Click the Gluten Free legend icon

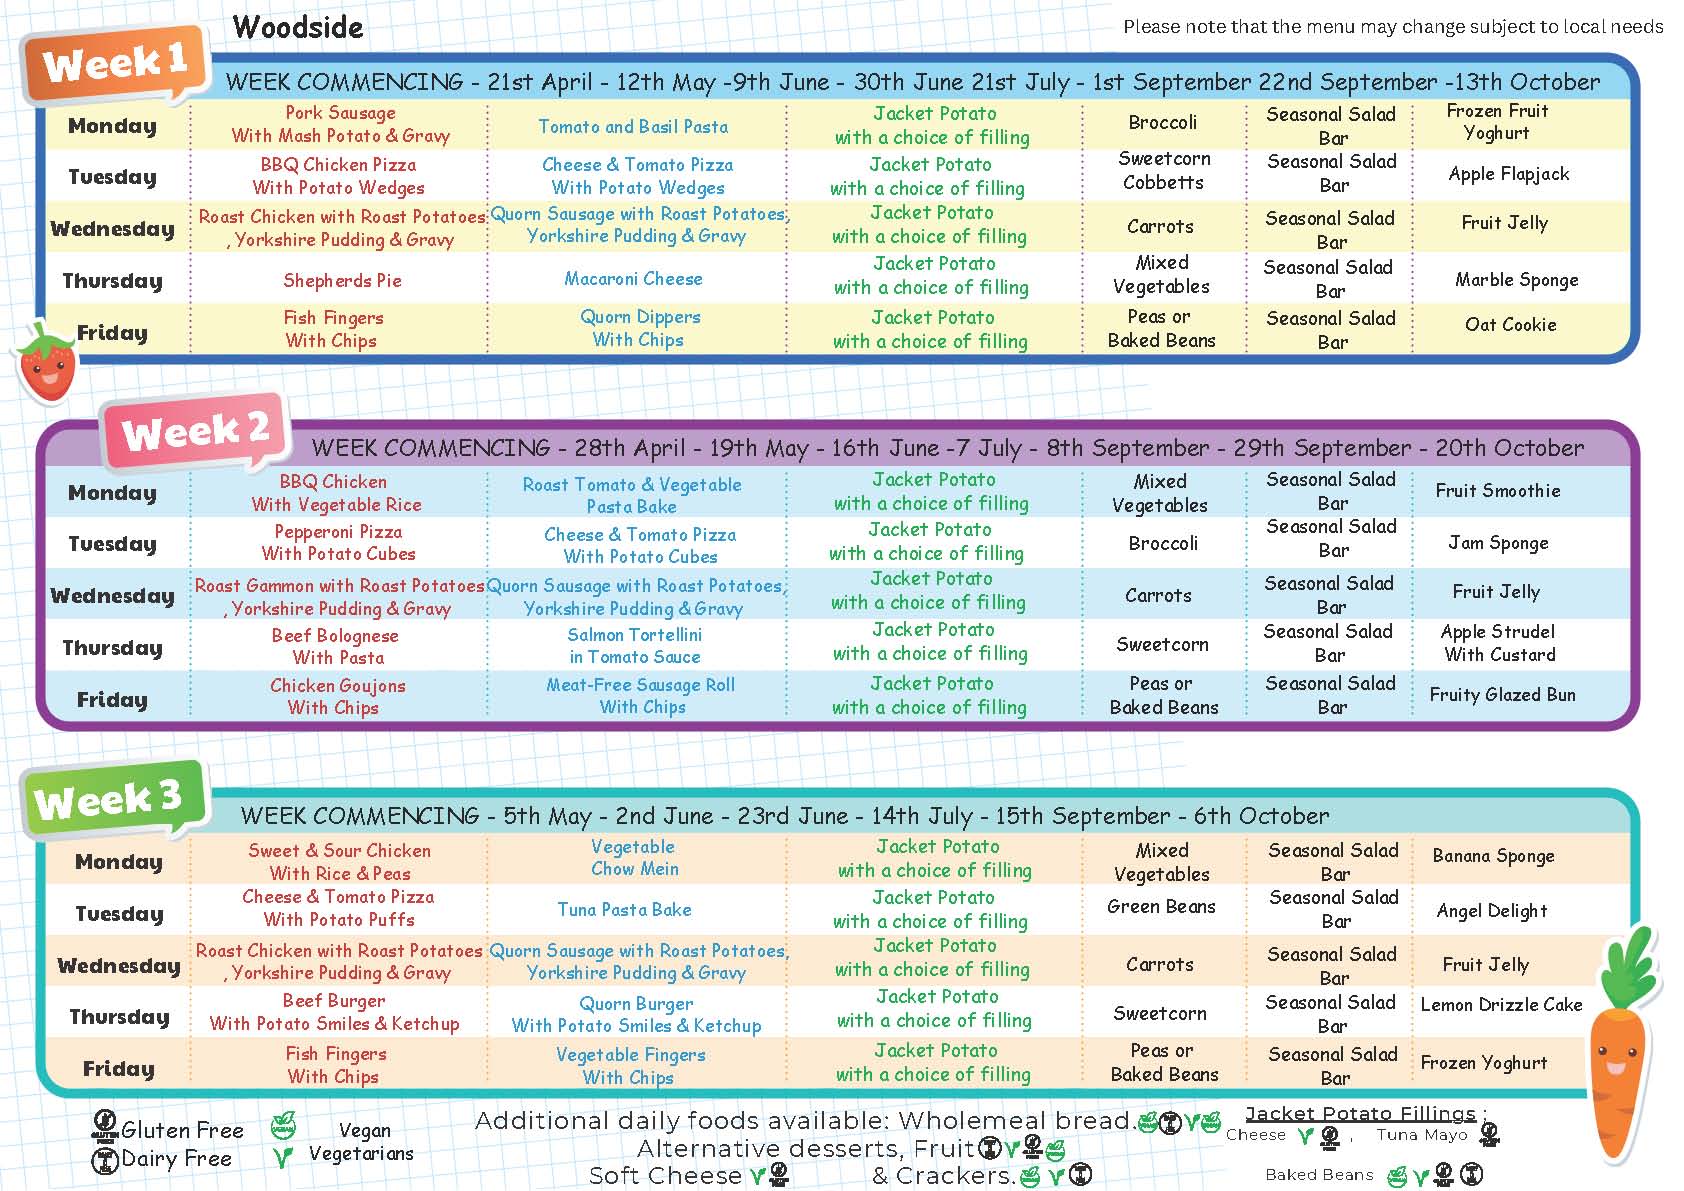tap(105, 1127)
